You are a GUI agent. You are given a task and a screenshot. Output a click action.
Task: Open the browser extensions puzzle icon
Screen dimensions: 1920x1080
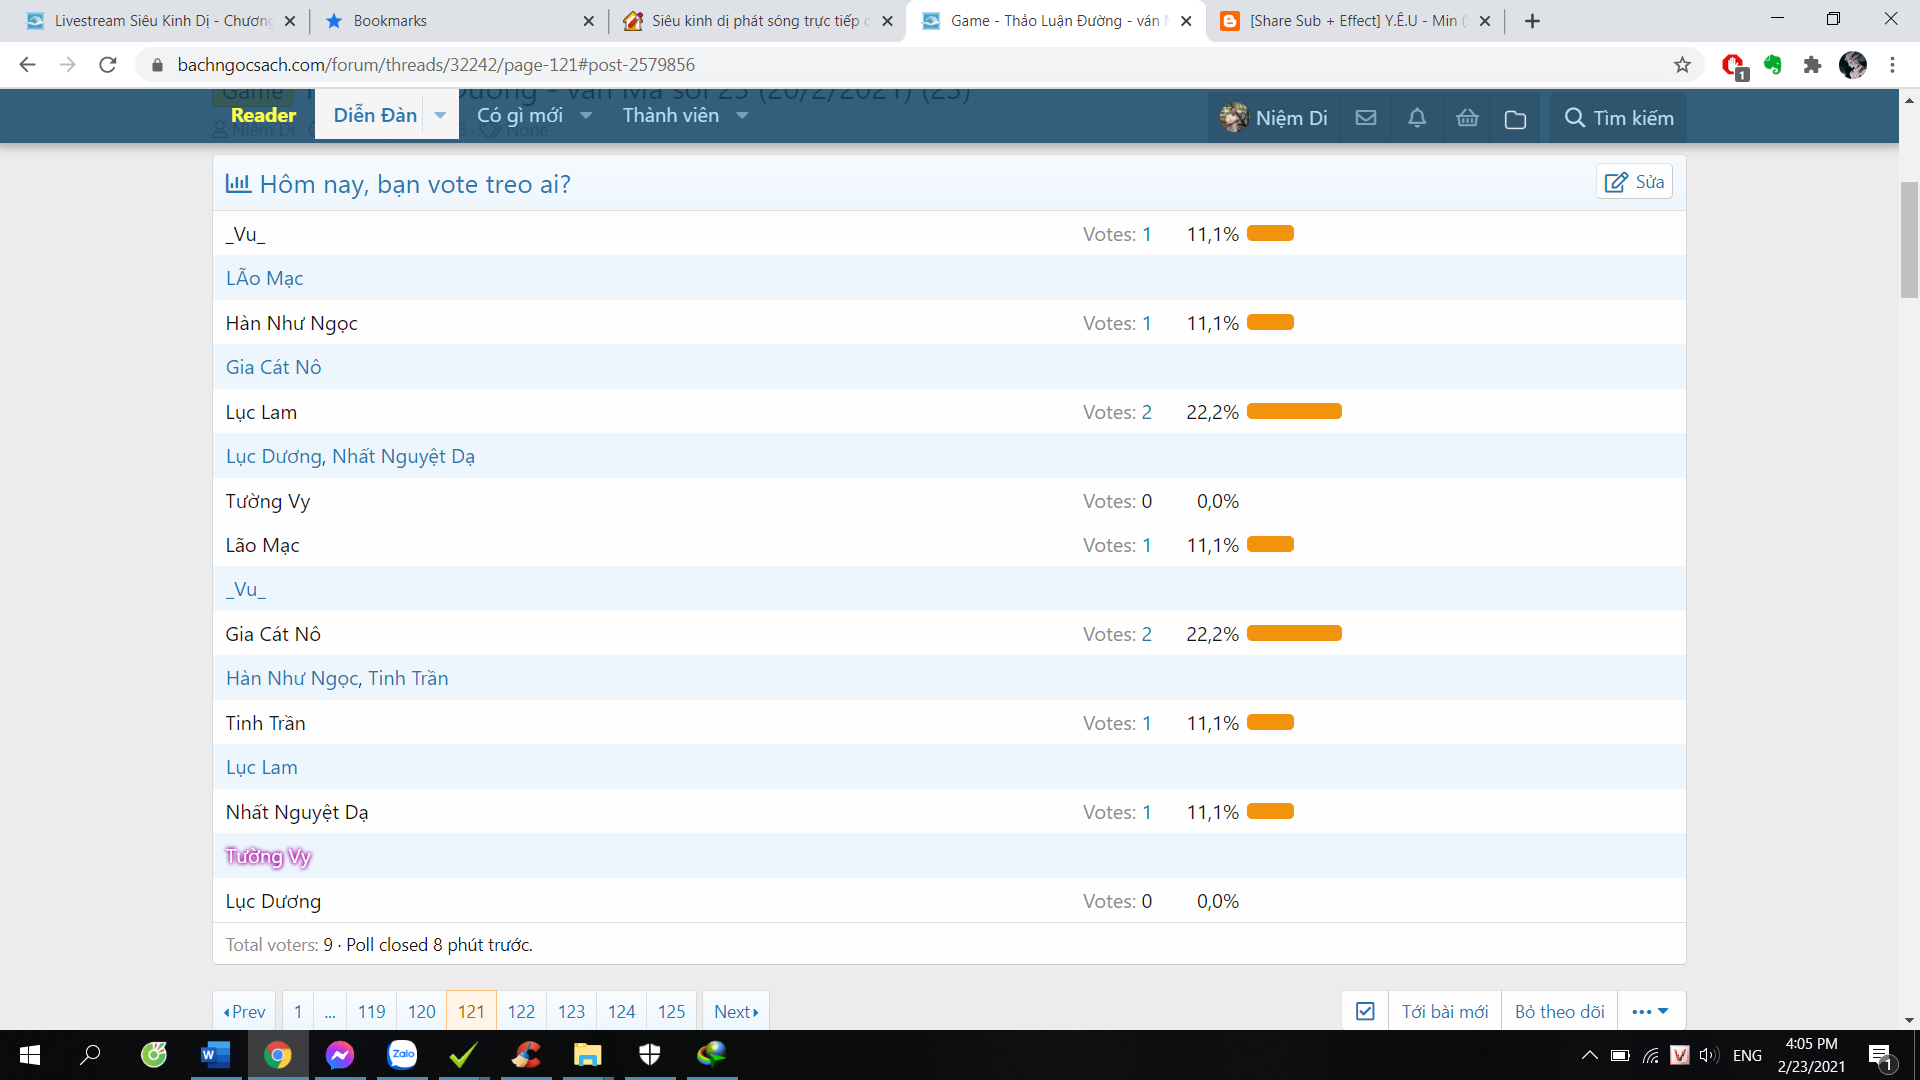pos(1812,65)
